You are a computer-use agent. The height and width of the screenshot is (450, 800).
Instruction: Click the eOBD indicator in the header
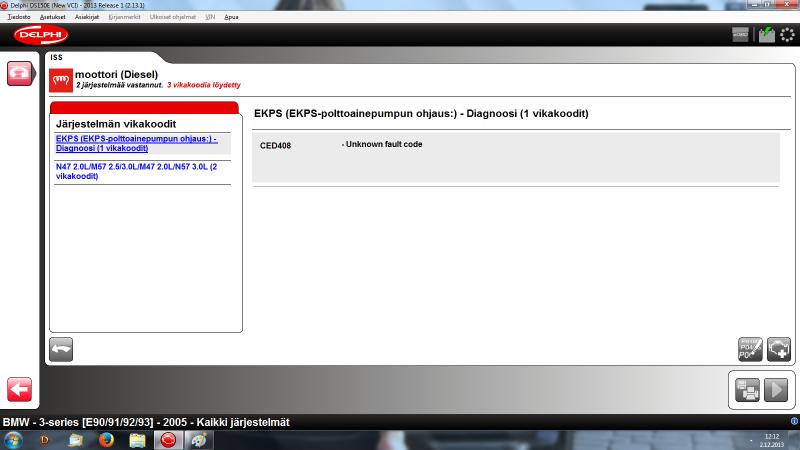pyautogui.click(x=741, y=34)
